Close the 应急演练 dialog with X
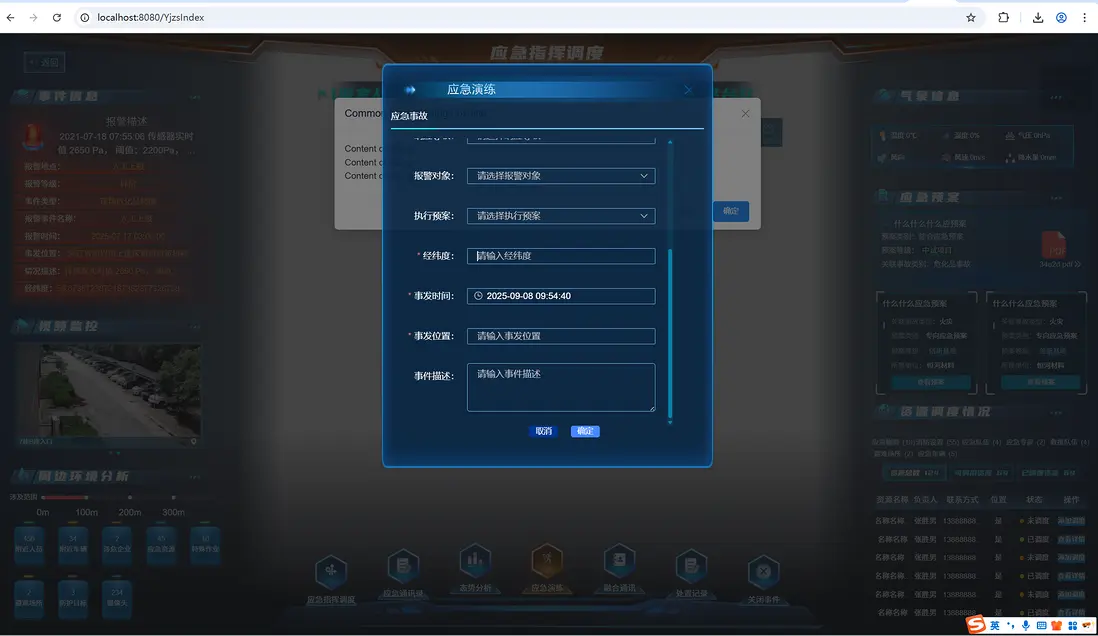The height and width of the screenshot is (636, 1098). 688,90
